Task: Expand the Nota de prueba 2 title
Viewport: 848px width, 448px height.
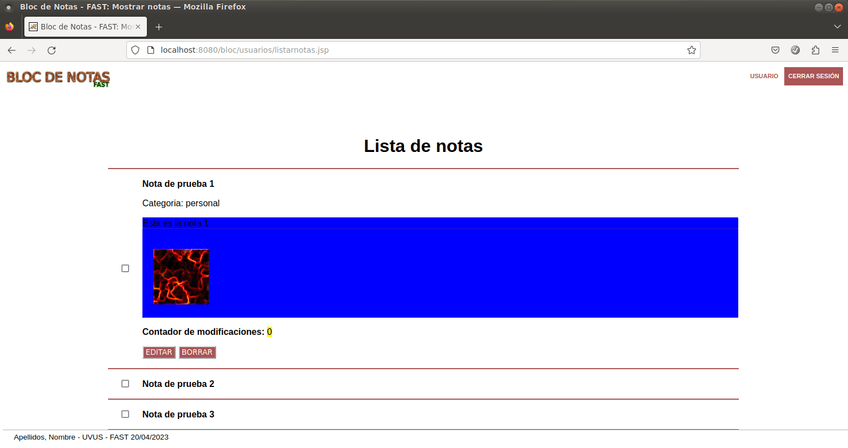Action: click(178, 384)
